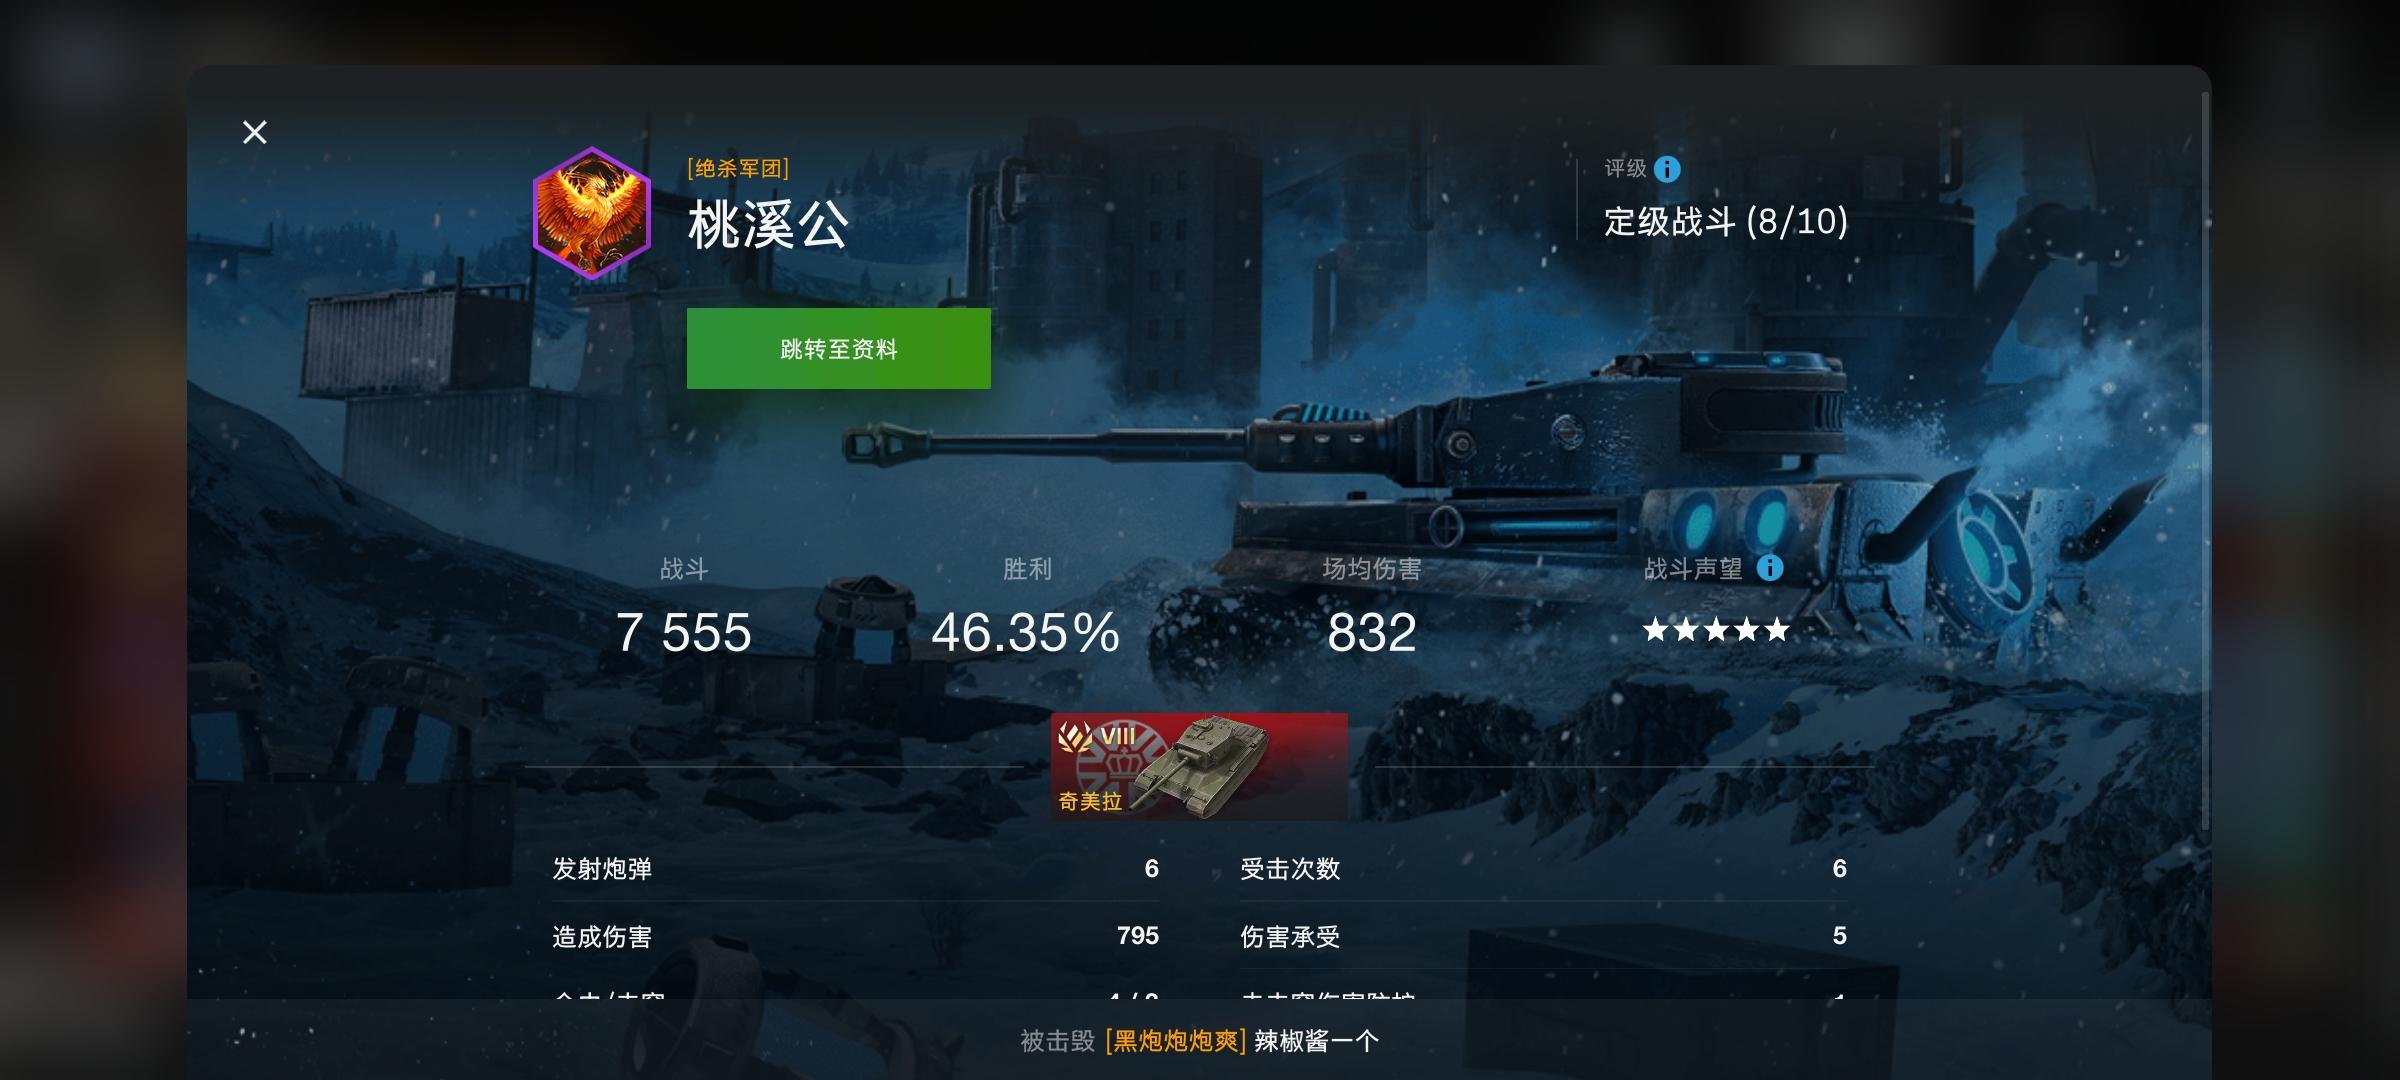The height and width of the screenshot is (1080, 2400).
Task: Click the 定级战斗 (8/10) rating text
Action: 1726,221
